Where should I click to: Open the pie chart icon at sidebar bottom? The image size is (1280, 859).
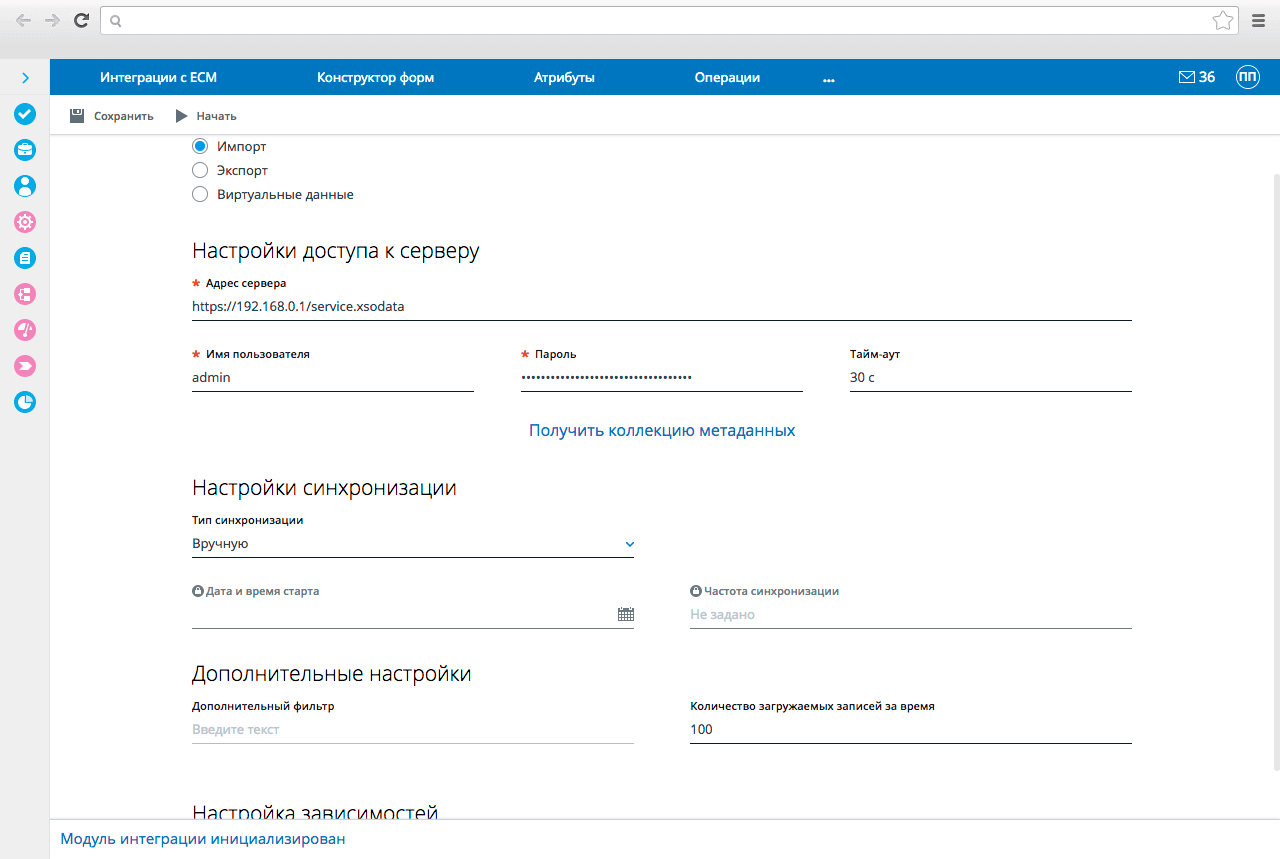(x=24, y=402)
